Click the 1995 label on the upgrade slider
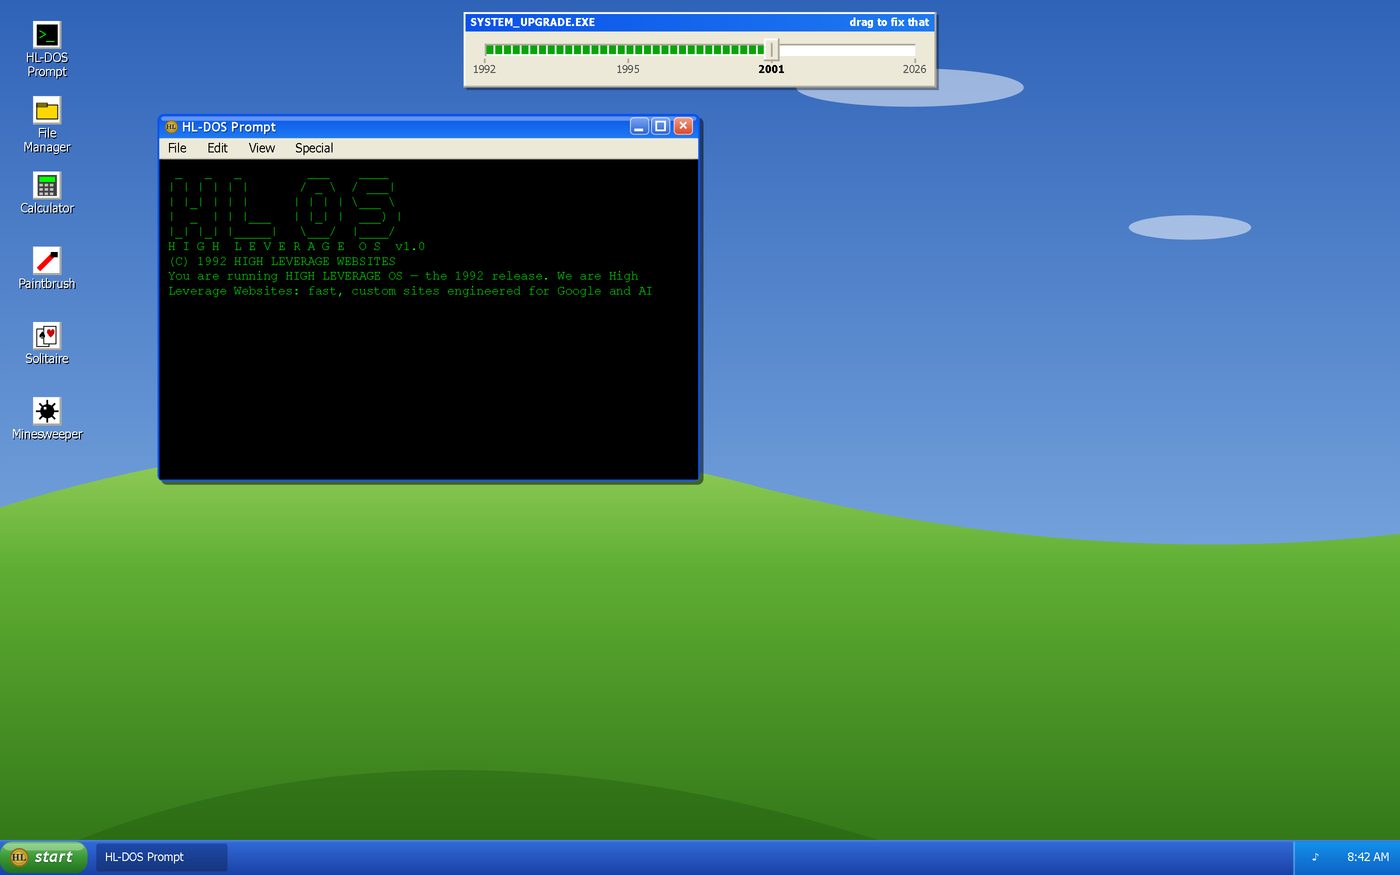 point(628,69)
